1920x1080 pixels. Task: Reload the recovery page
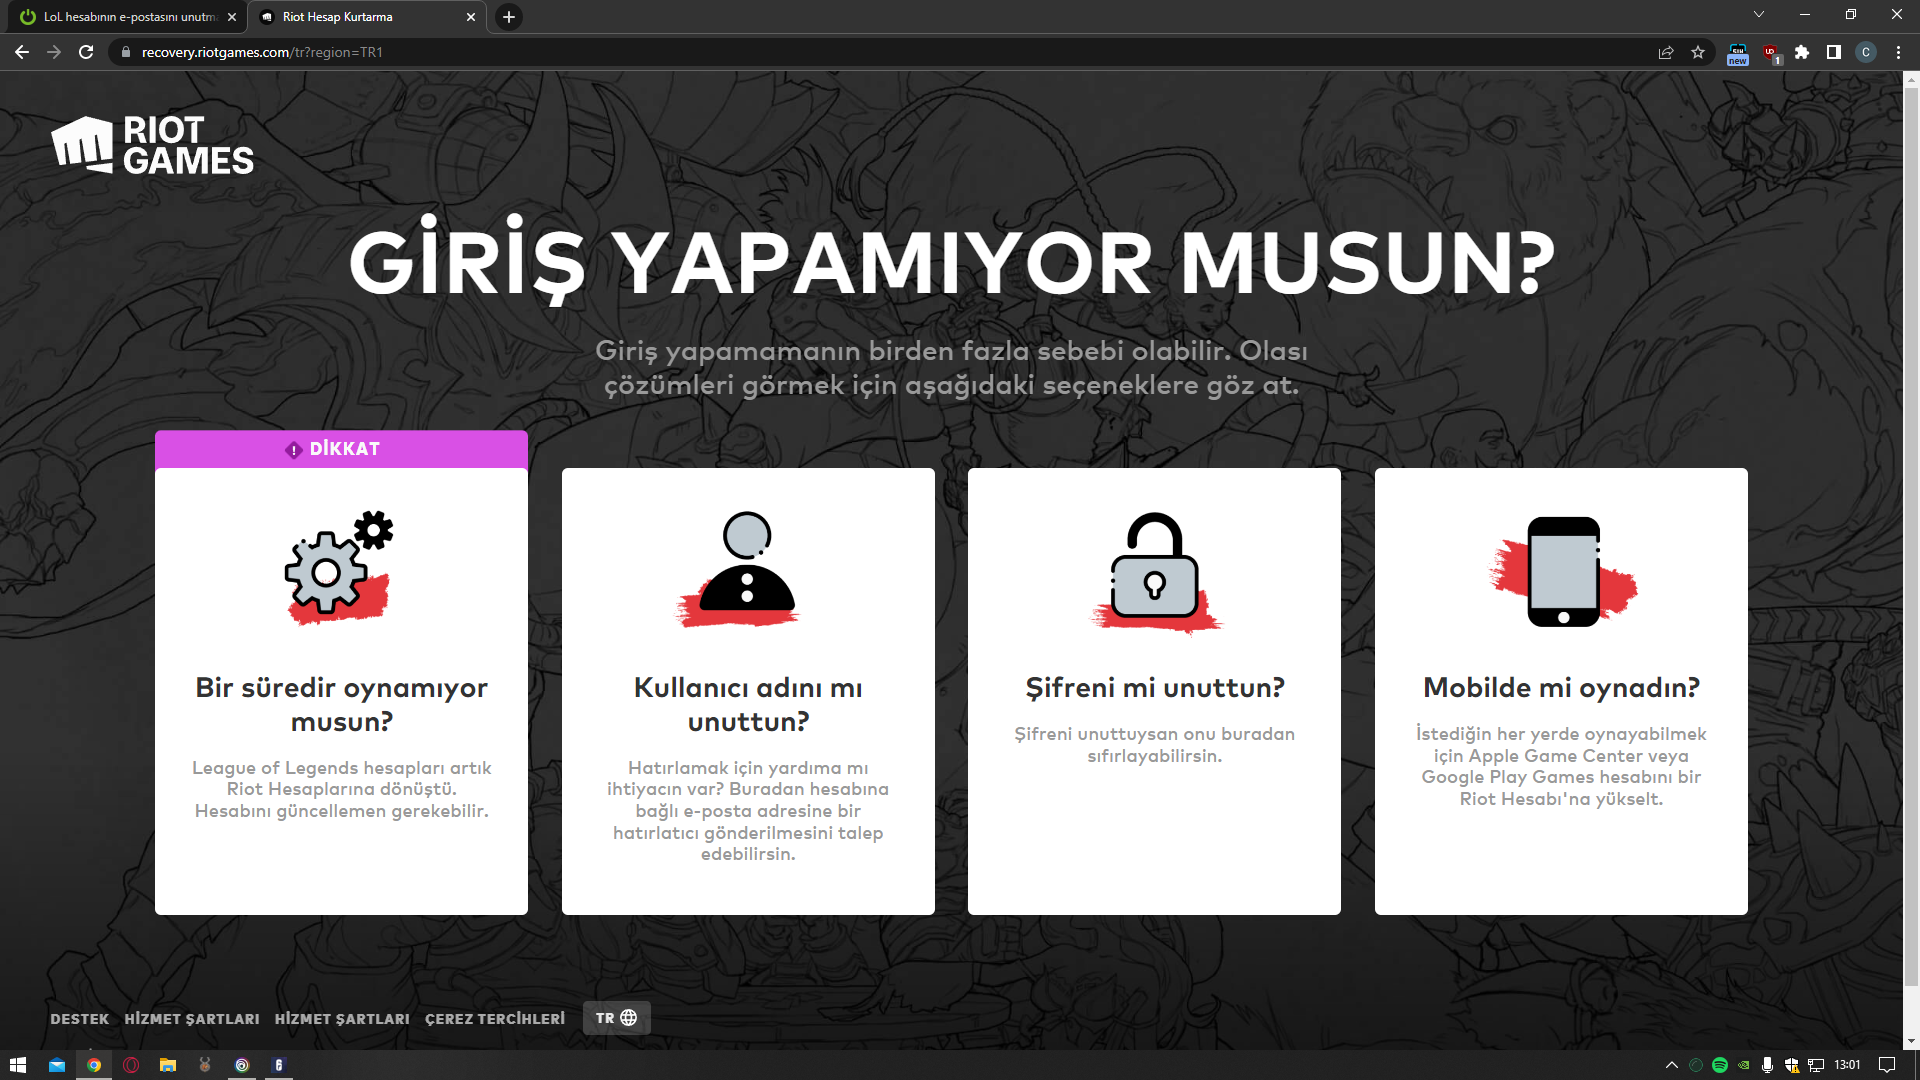click(86, 52)
